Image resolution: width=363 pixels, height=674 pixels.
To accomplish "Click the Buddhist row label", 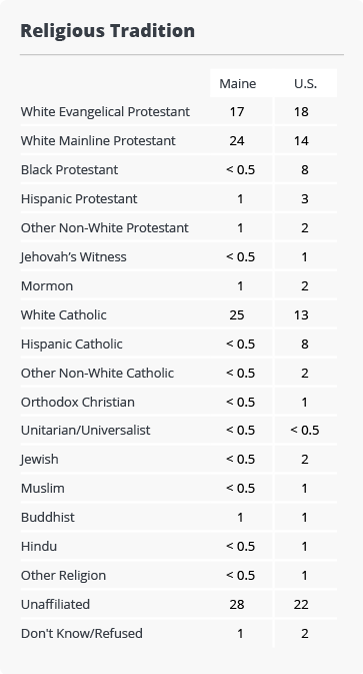I will coord(48,517).
